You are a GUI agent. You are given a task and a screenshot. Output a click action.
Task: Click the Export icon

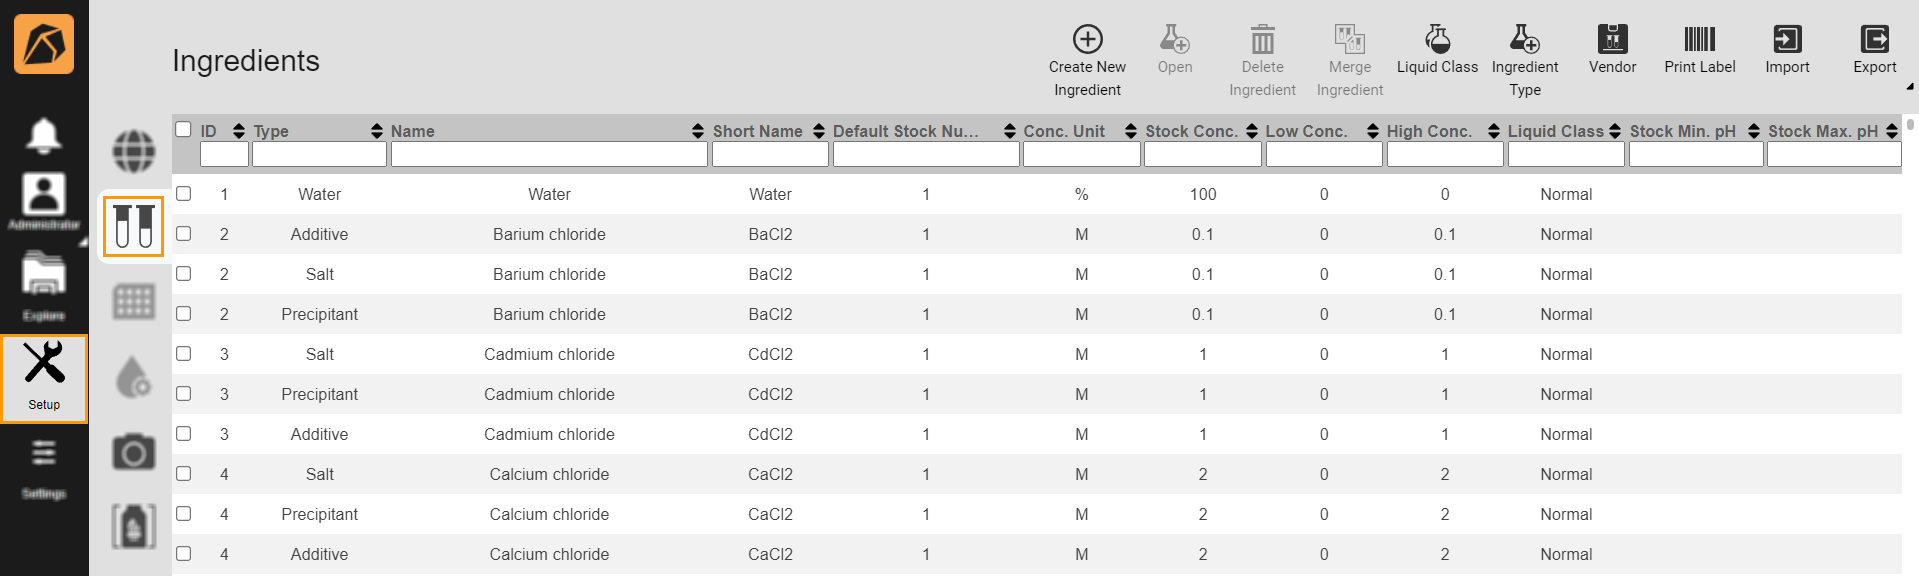pyautogui.click(x=1874, y=39)
